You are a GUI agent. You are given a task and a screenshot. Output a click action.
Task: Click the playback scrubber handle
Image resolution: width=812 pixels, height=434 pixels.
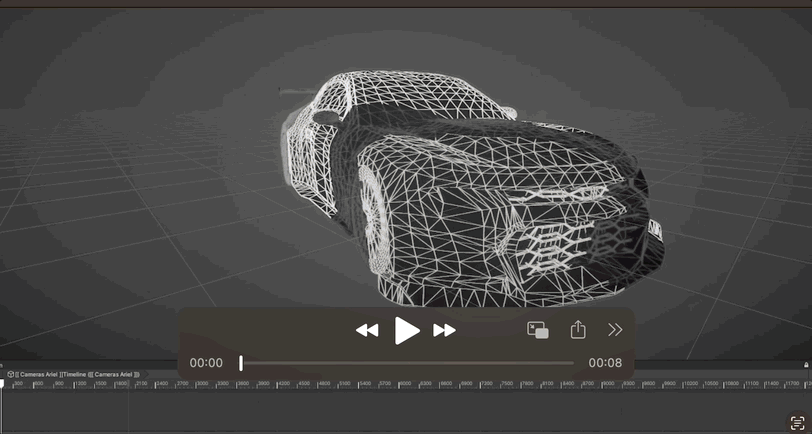coord(241,363)
